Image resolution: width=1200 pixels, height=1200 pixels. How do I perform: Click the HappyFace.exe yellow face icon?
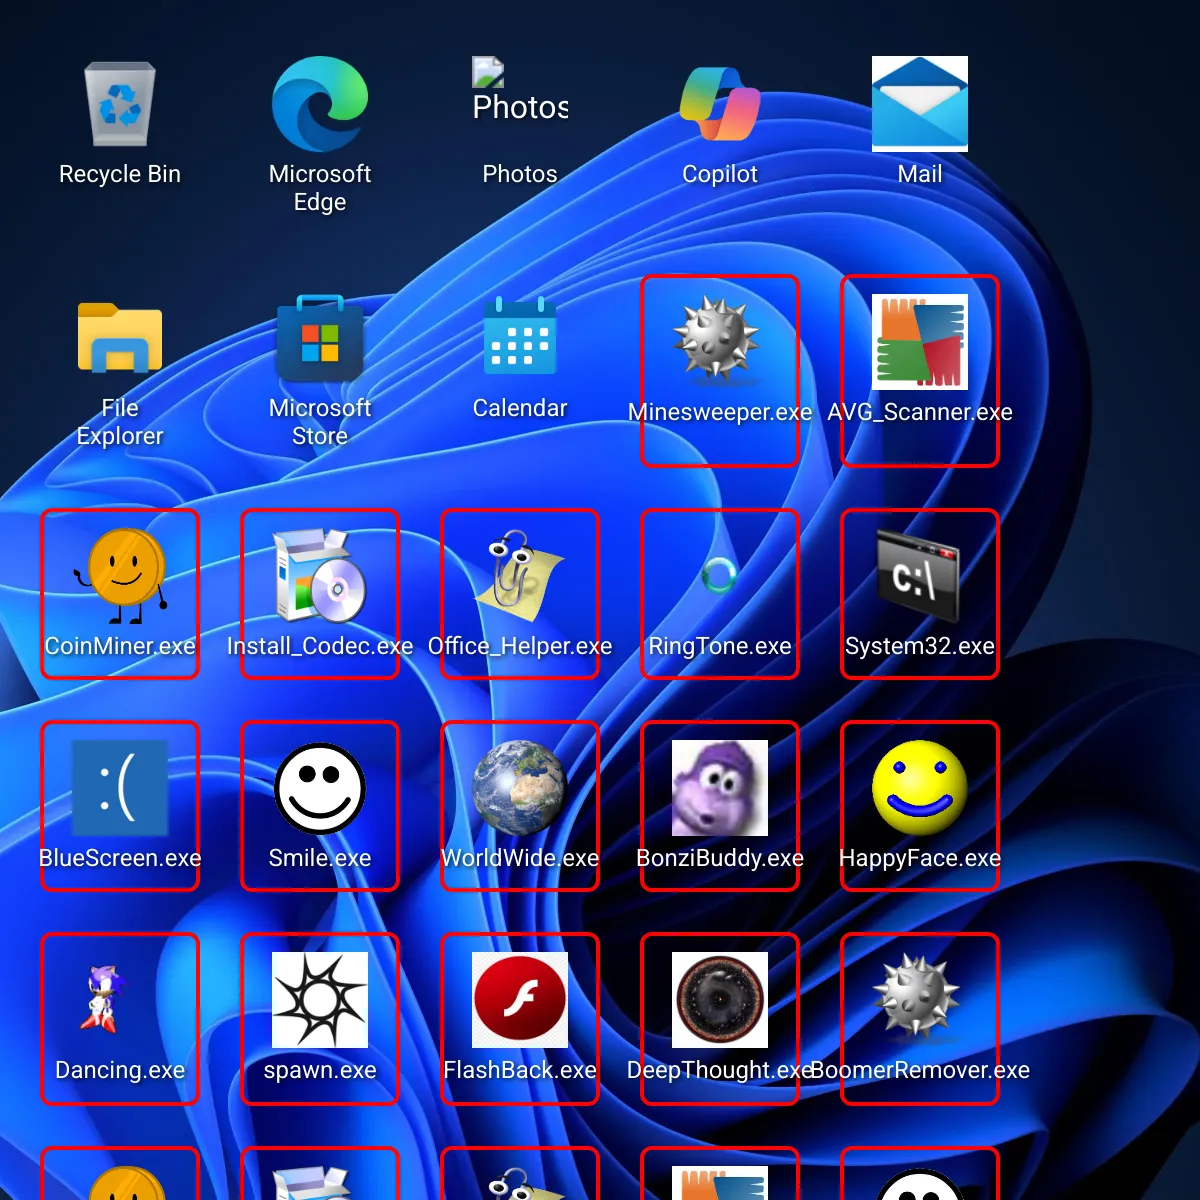click(x=920, y=788)
